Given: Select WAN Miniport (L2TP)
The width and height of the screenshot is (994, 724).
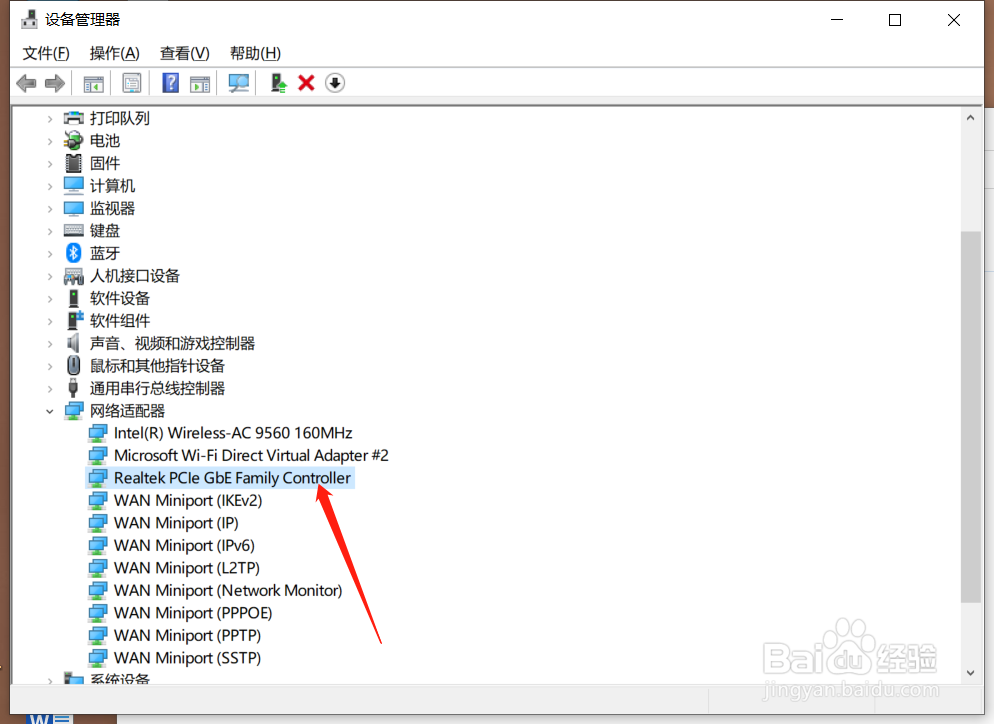Looking at the screenshot, I should pyautogui.click(x=186, y=568).
